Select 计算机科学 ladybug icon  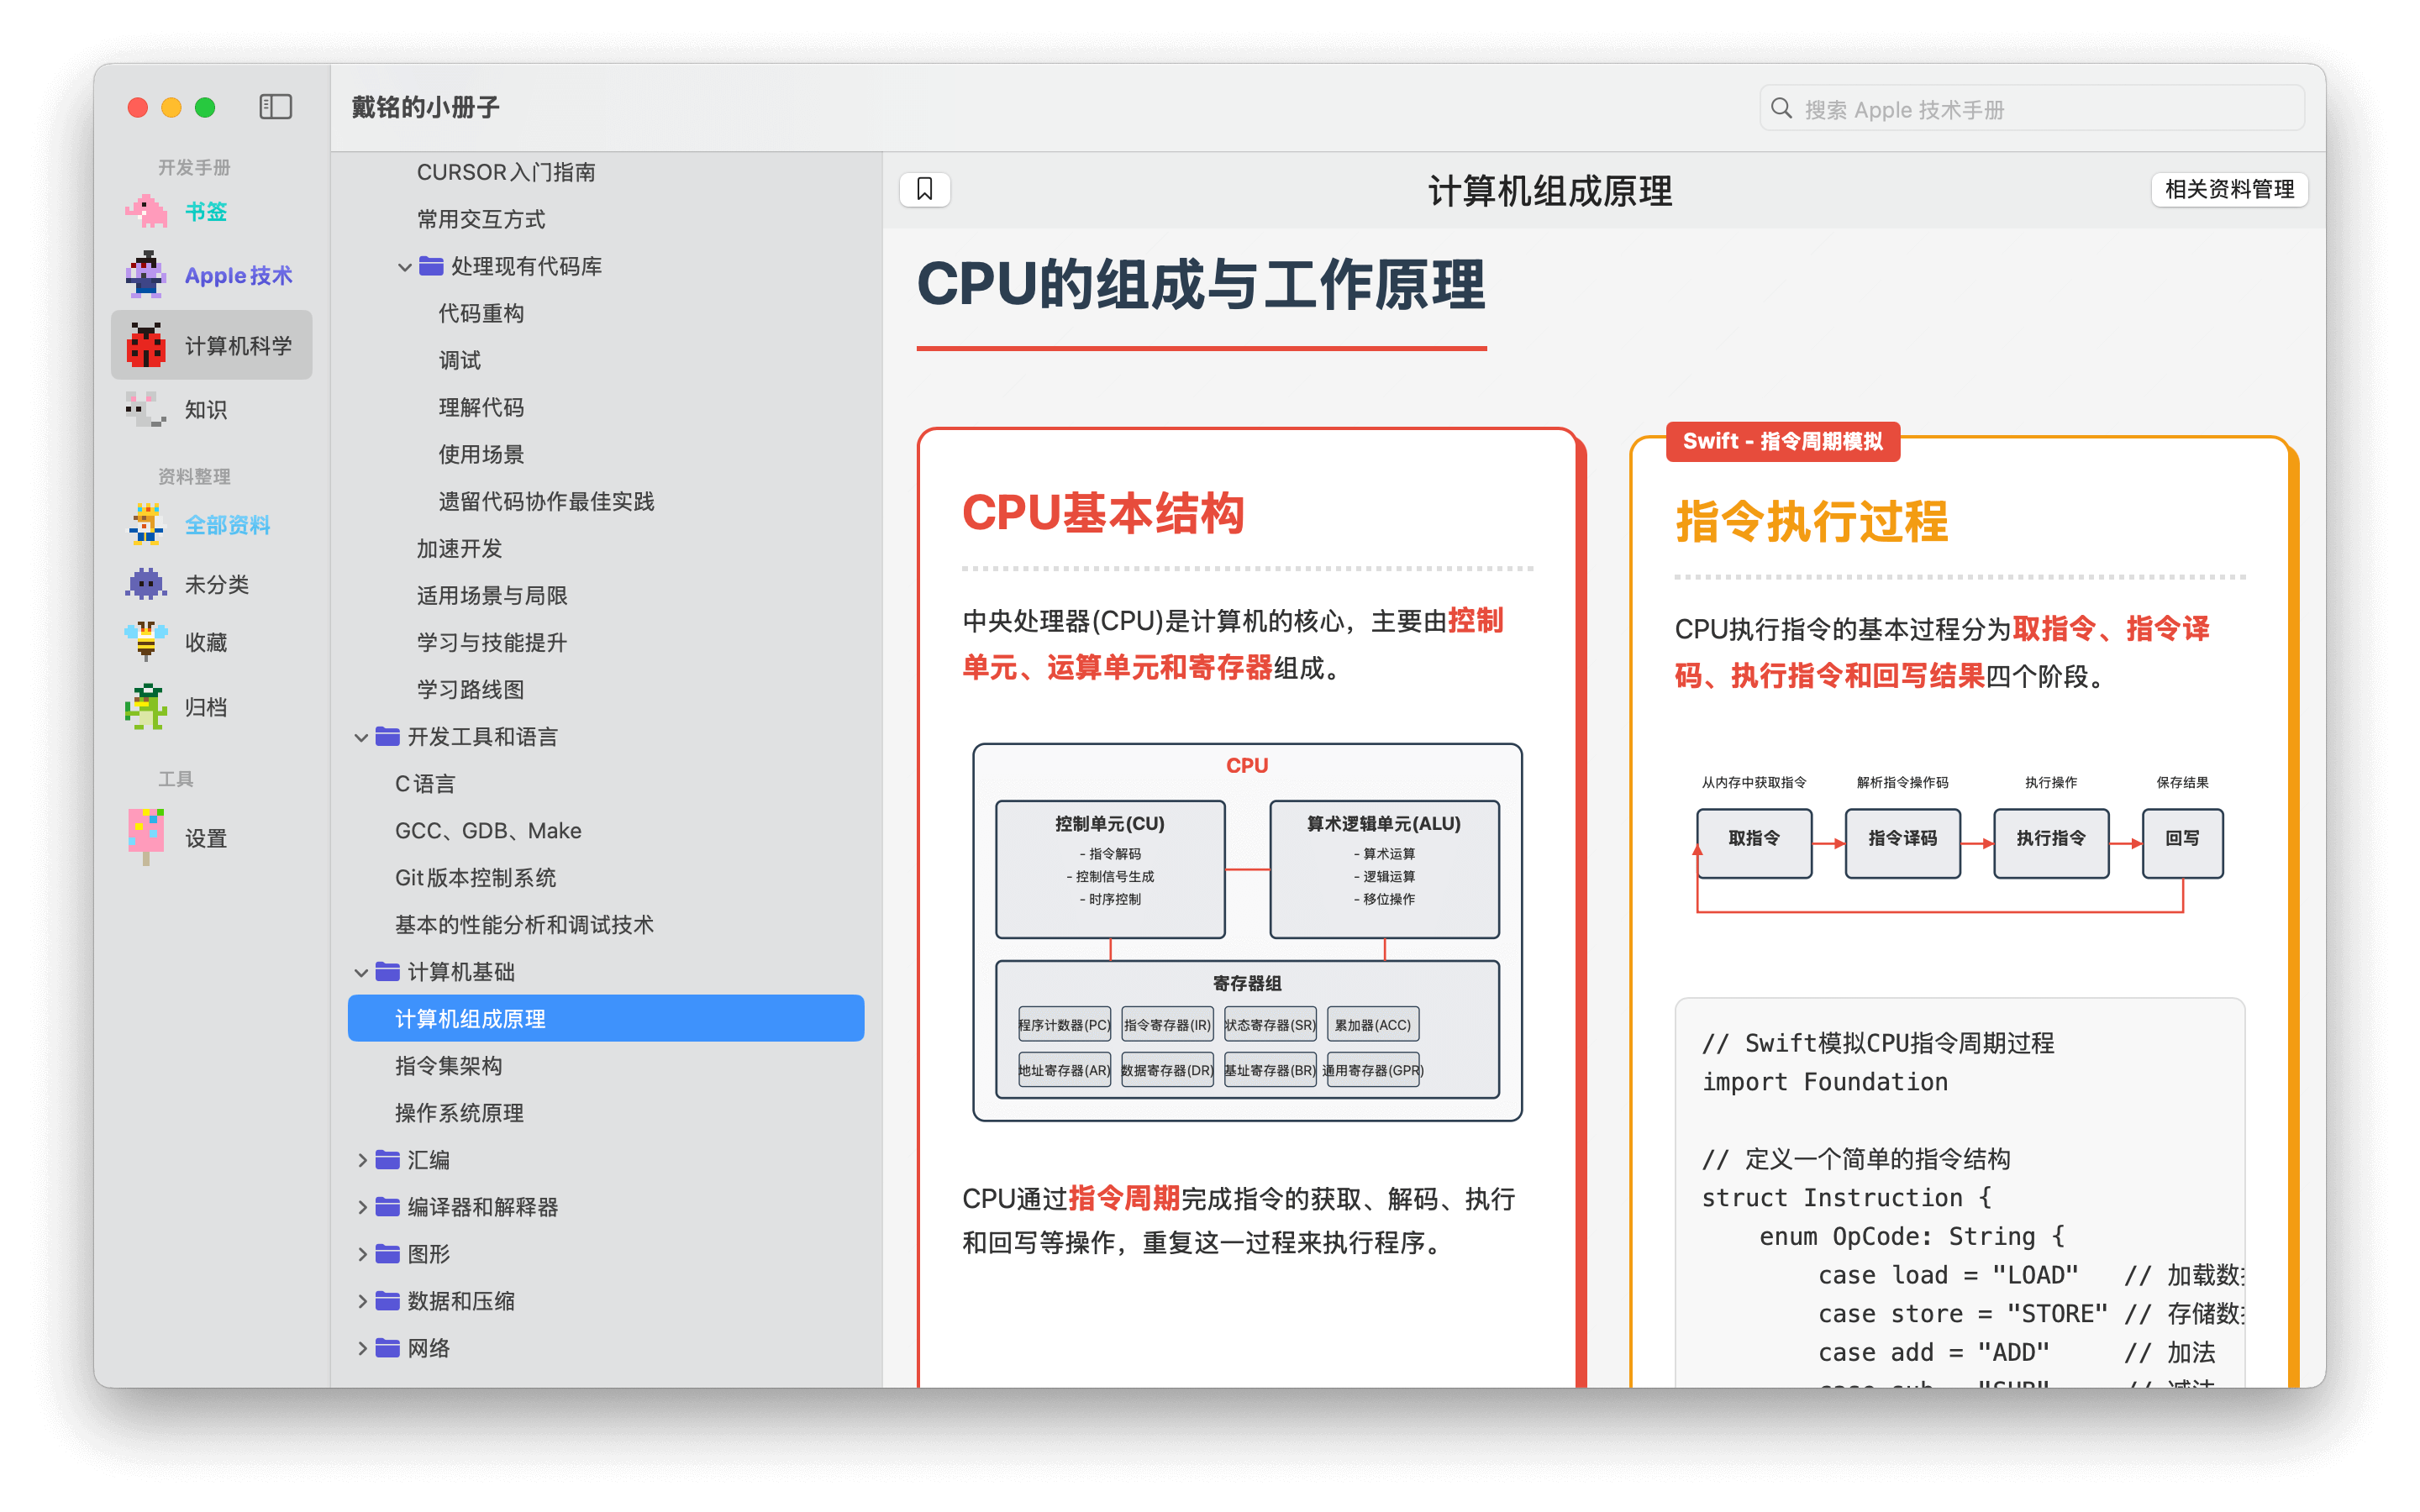click(146, 345)
